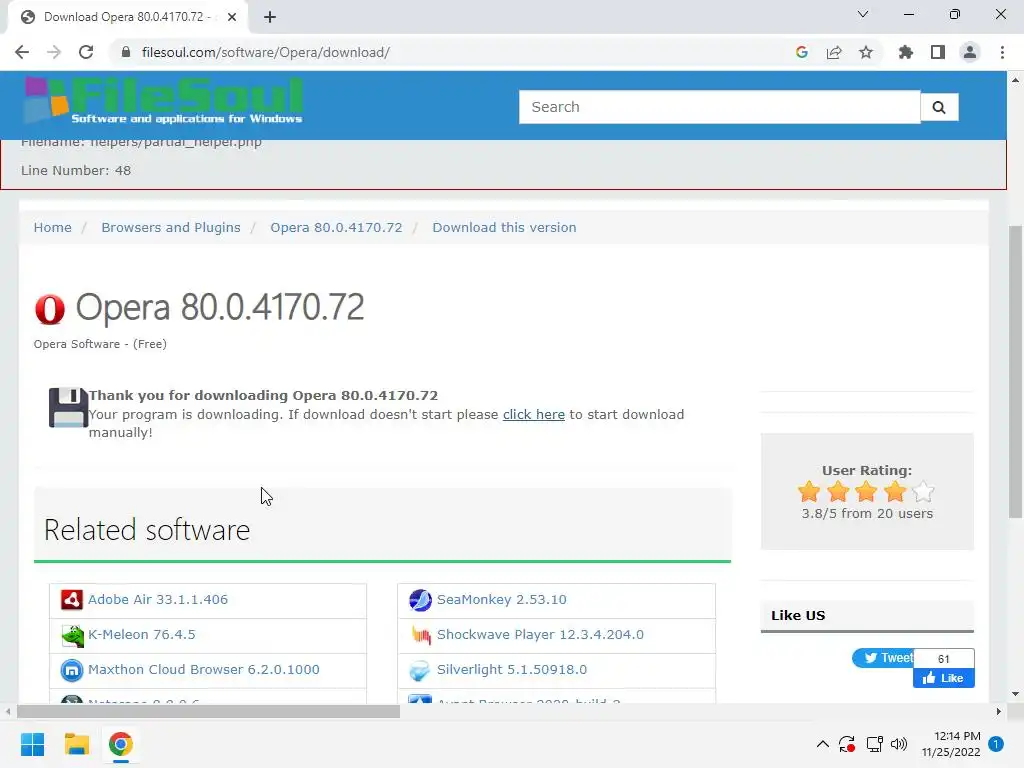
Task: Click the sync update tray icon
Action: pyautogui.click(x=847, y=744)
